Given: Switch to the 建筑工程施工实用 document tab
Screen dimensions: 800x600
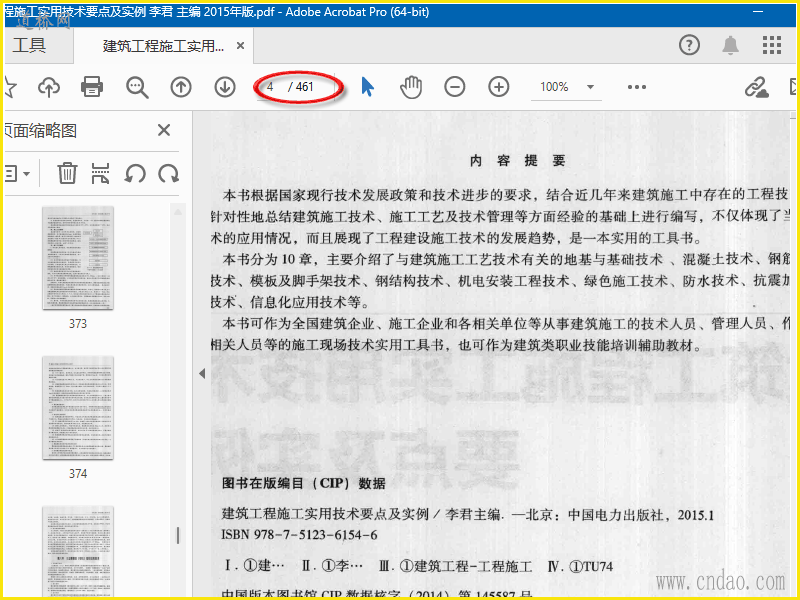Looking at the screenshot, I should (x=163, y=46).
